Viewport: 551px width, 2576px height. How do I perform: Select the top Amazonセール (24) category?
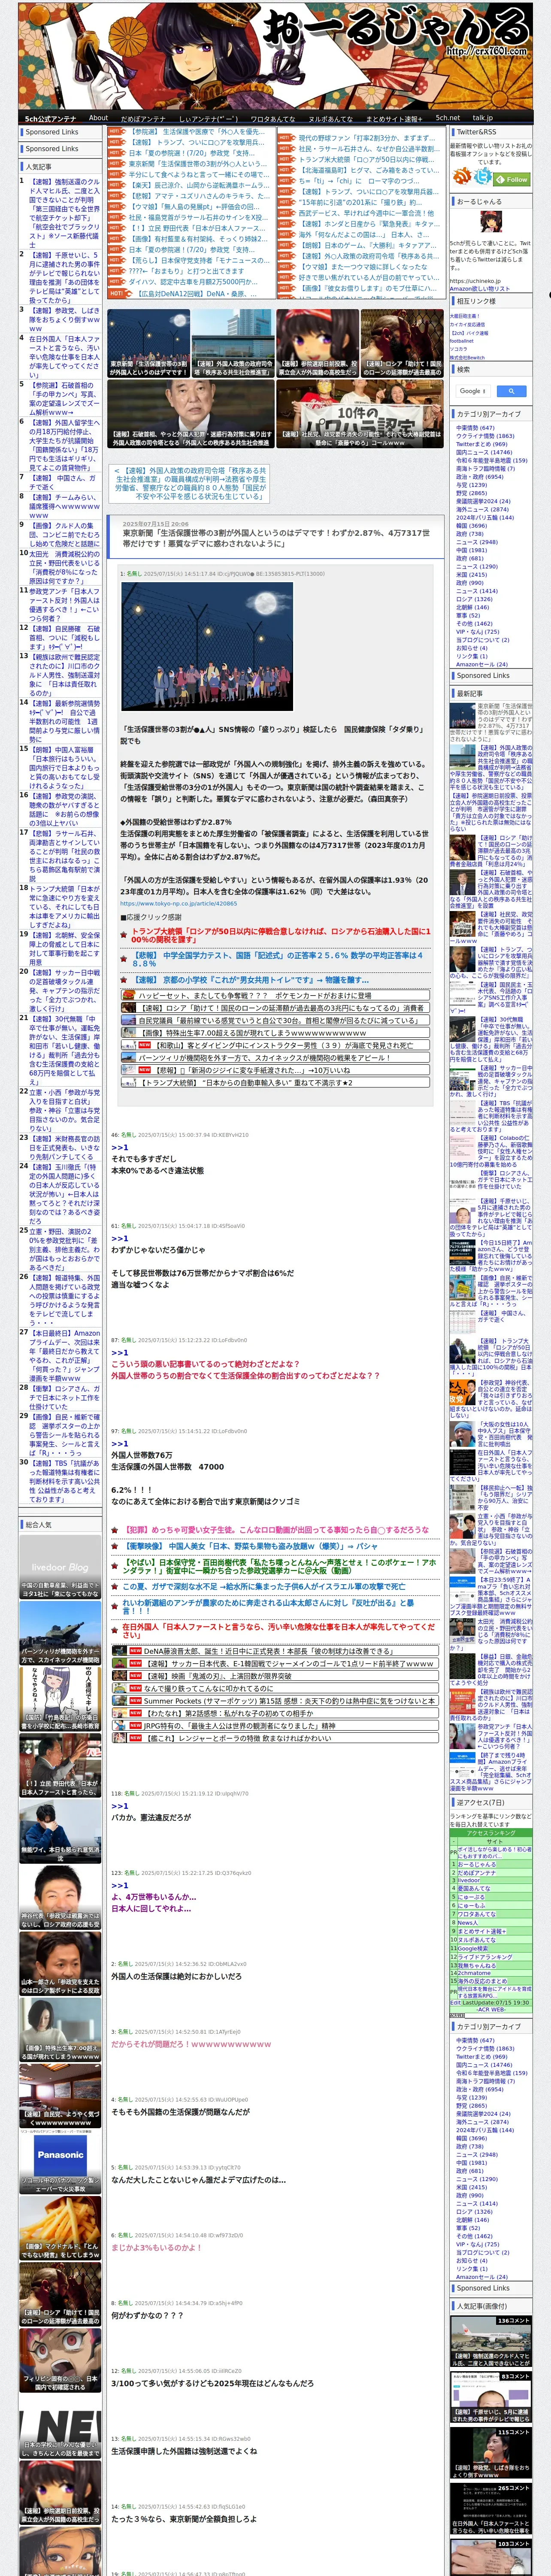[482, 664]
